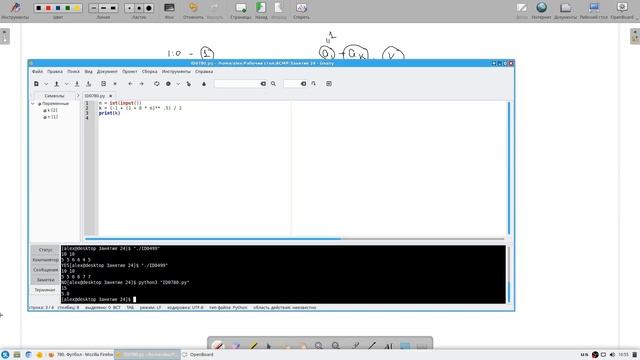Open the Проект menu in Geany
Image resolution: width=640 pixels, height=360 pixels.
pos(130,71)
